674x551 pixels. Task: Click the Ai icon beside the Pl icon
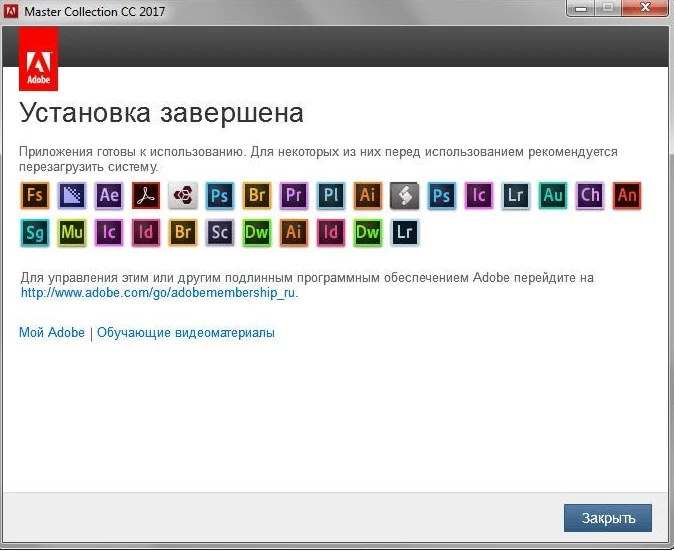(x=368, y=196)
